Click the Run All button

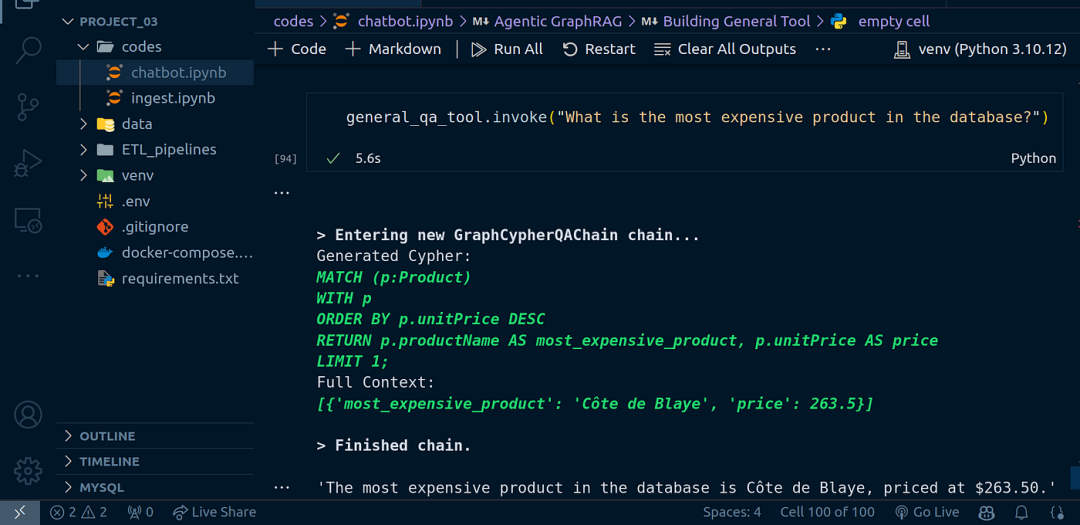point(506,49)
